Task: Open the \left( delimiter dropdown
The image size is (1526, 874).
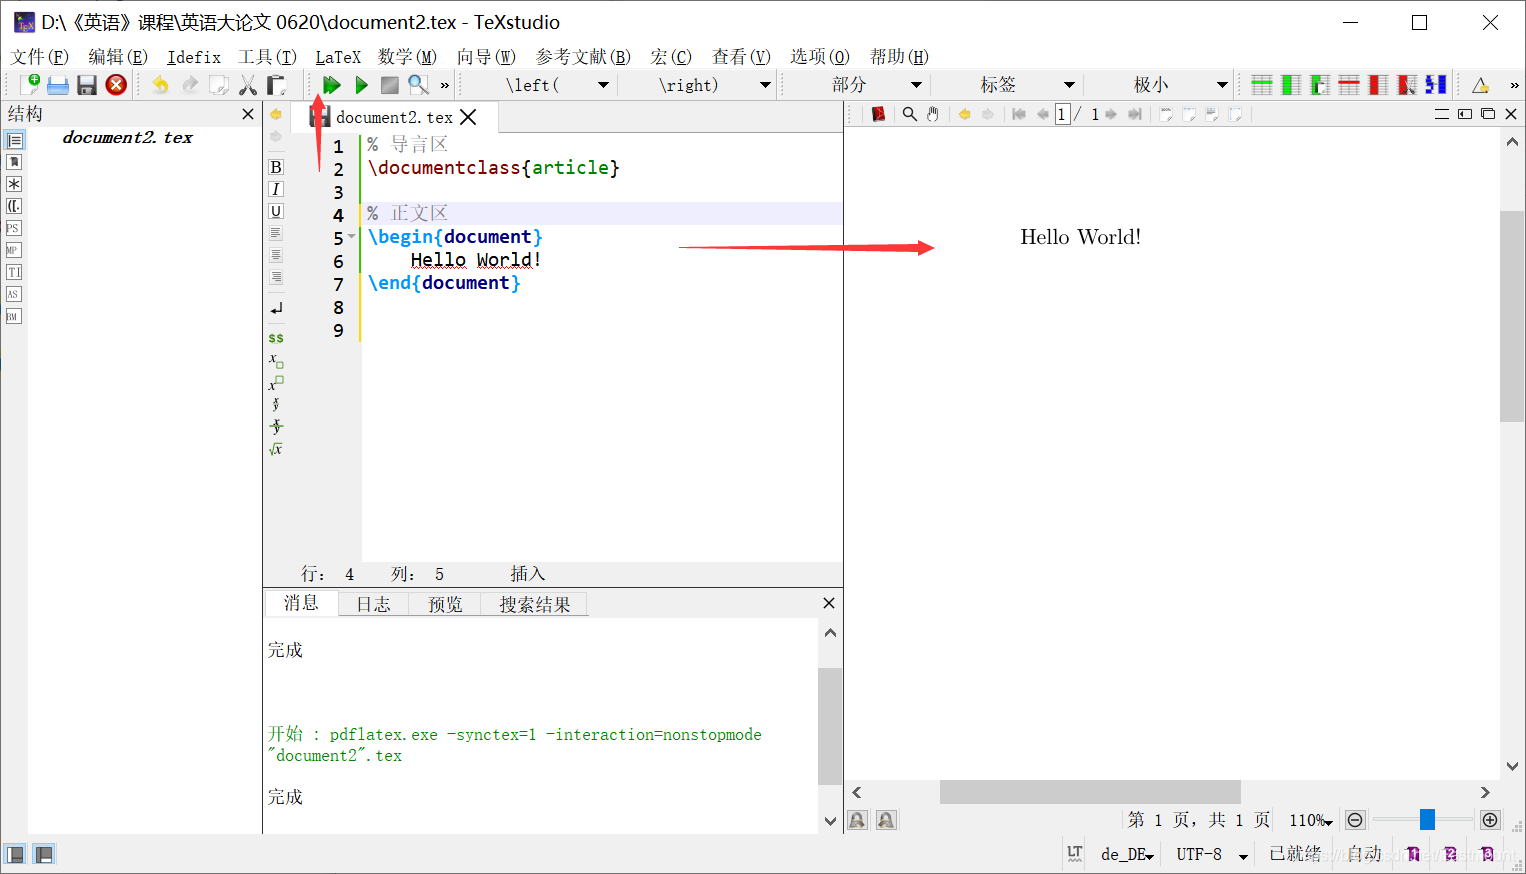Action: coord(603,85)
